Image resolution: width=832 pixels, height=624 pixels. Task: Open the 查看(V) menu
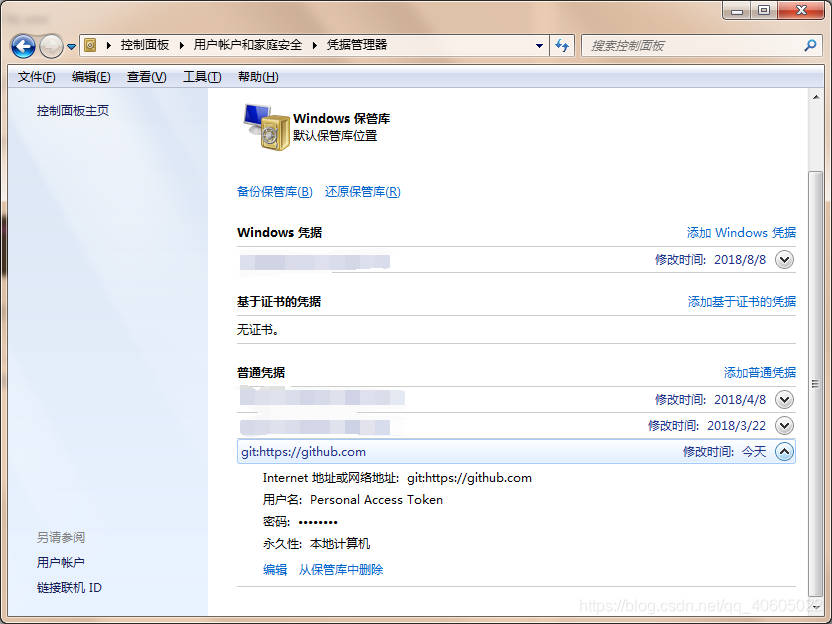pyautogui.click(x=146, y=77)
